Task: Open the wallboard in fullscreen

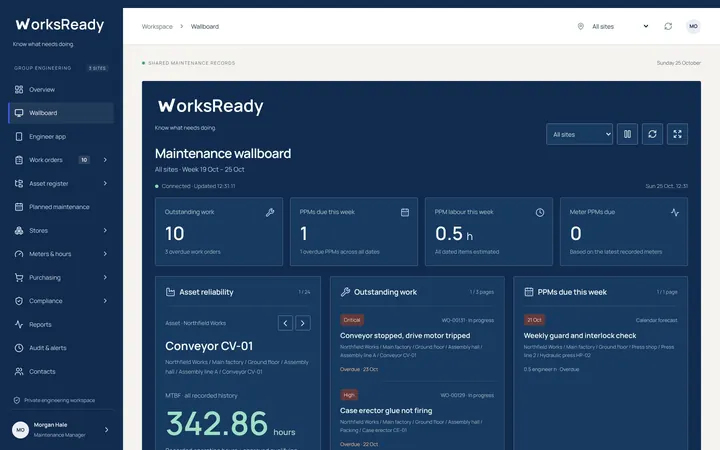Action: tap(677, 134)
